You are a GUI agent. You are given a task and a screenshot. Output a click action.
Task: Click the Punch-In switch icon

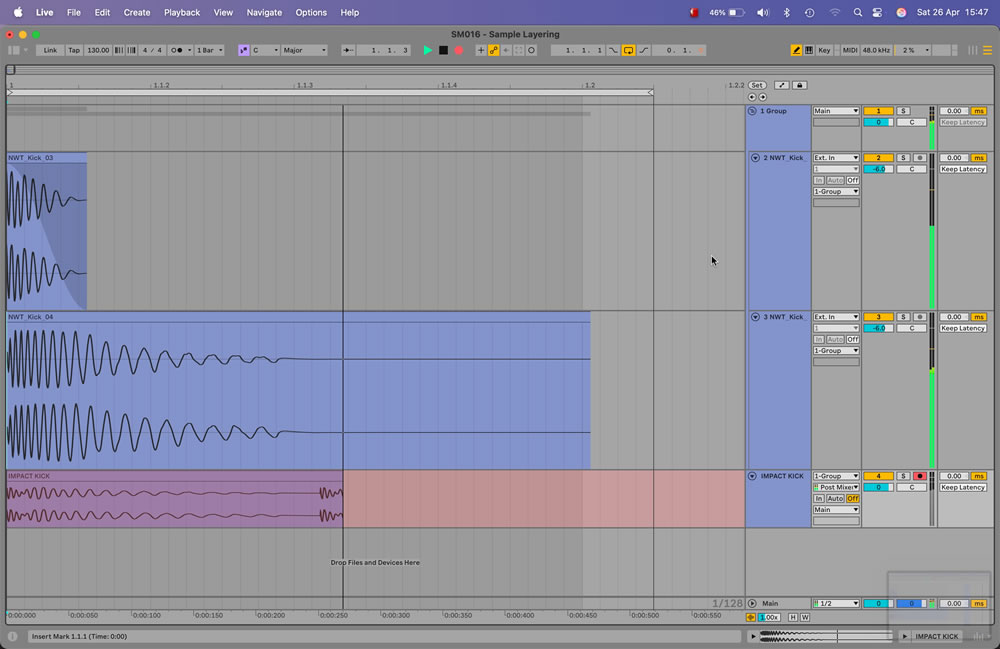pyautogui.click(x=613, y=50)
